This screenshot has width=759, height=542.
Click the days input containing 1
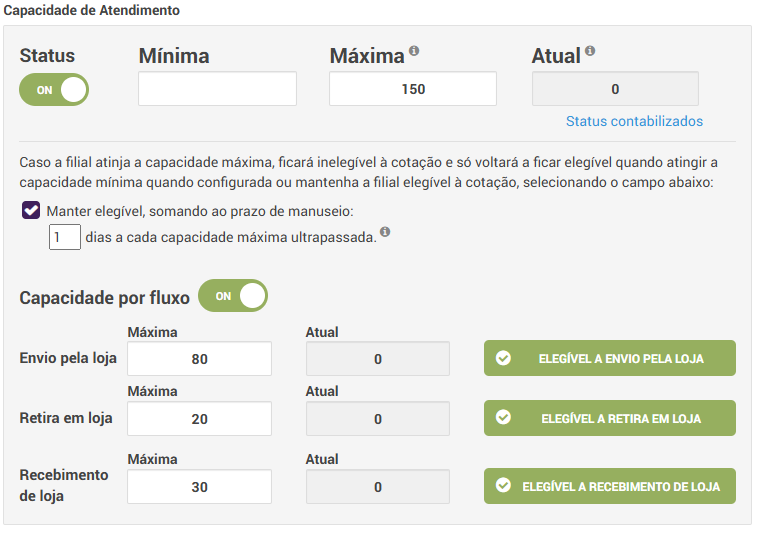(65, 238)
